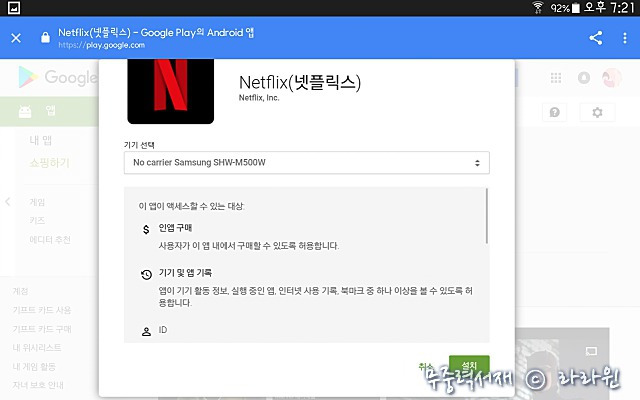Click the 기기 및 앱 기록 heading
This screenshot has height=400, width=640.
pyautogui.click(x=185, y=273)
